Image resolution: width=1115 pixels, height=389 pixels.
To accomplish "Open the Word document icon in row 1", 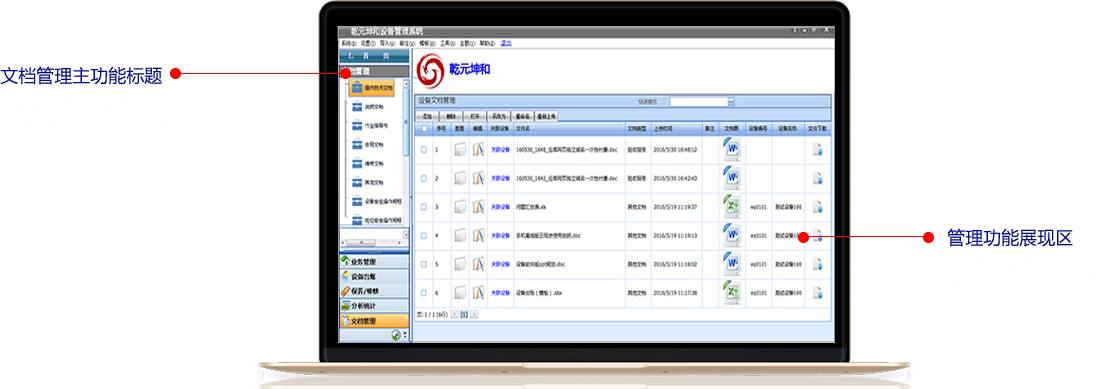I will point(732,150).
